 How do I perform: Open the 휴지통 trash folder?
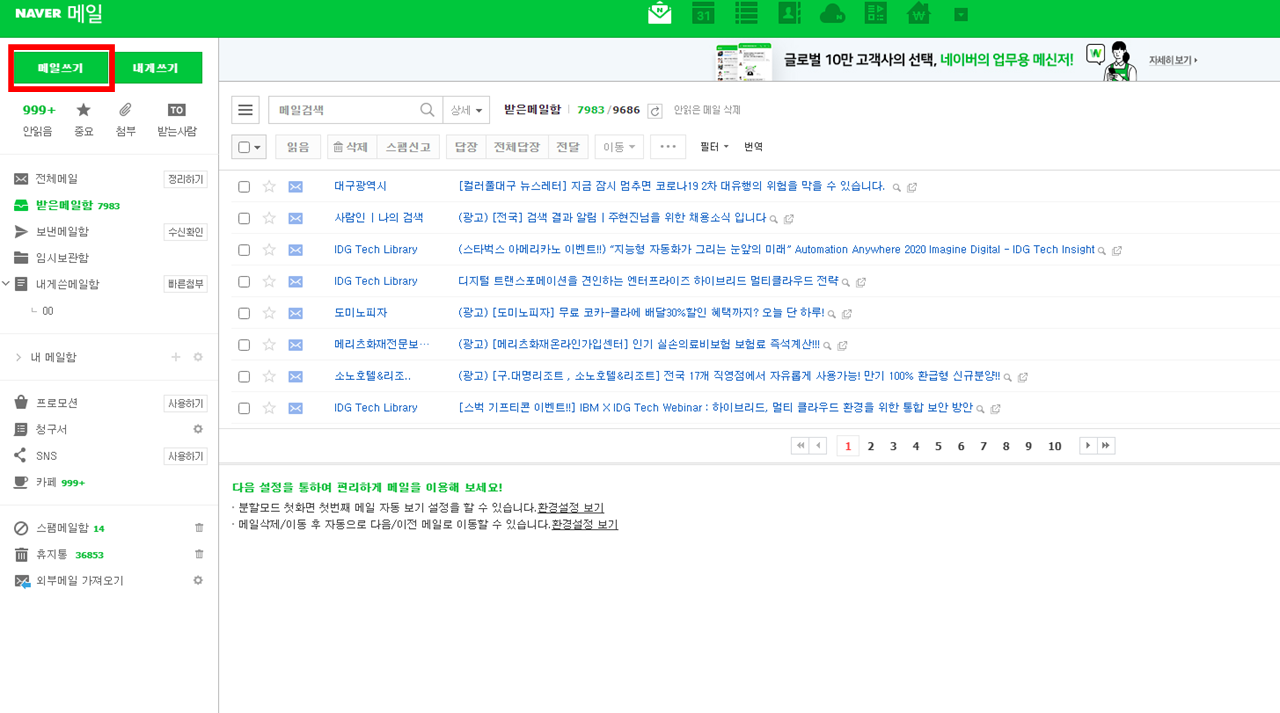pyautogui.click(x=52, y=554)
